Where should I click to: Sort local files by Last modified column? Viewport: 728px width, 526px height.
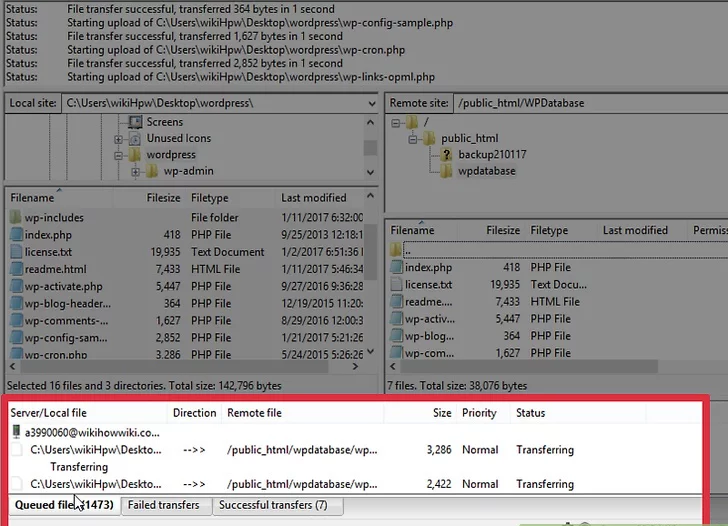click(314, 198)
